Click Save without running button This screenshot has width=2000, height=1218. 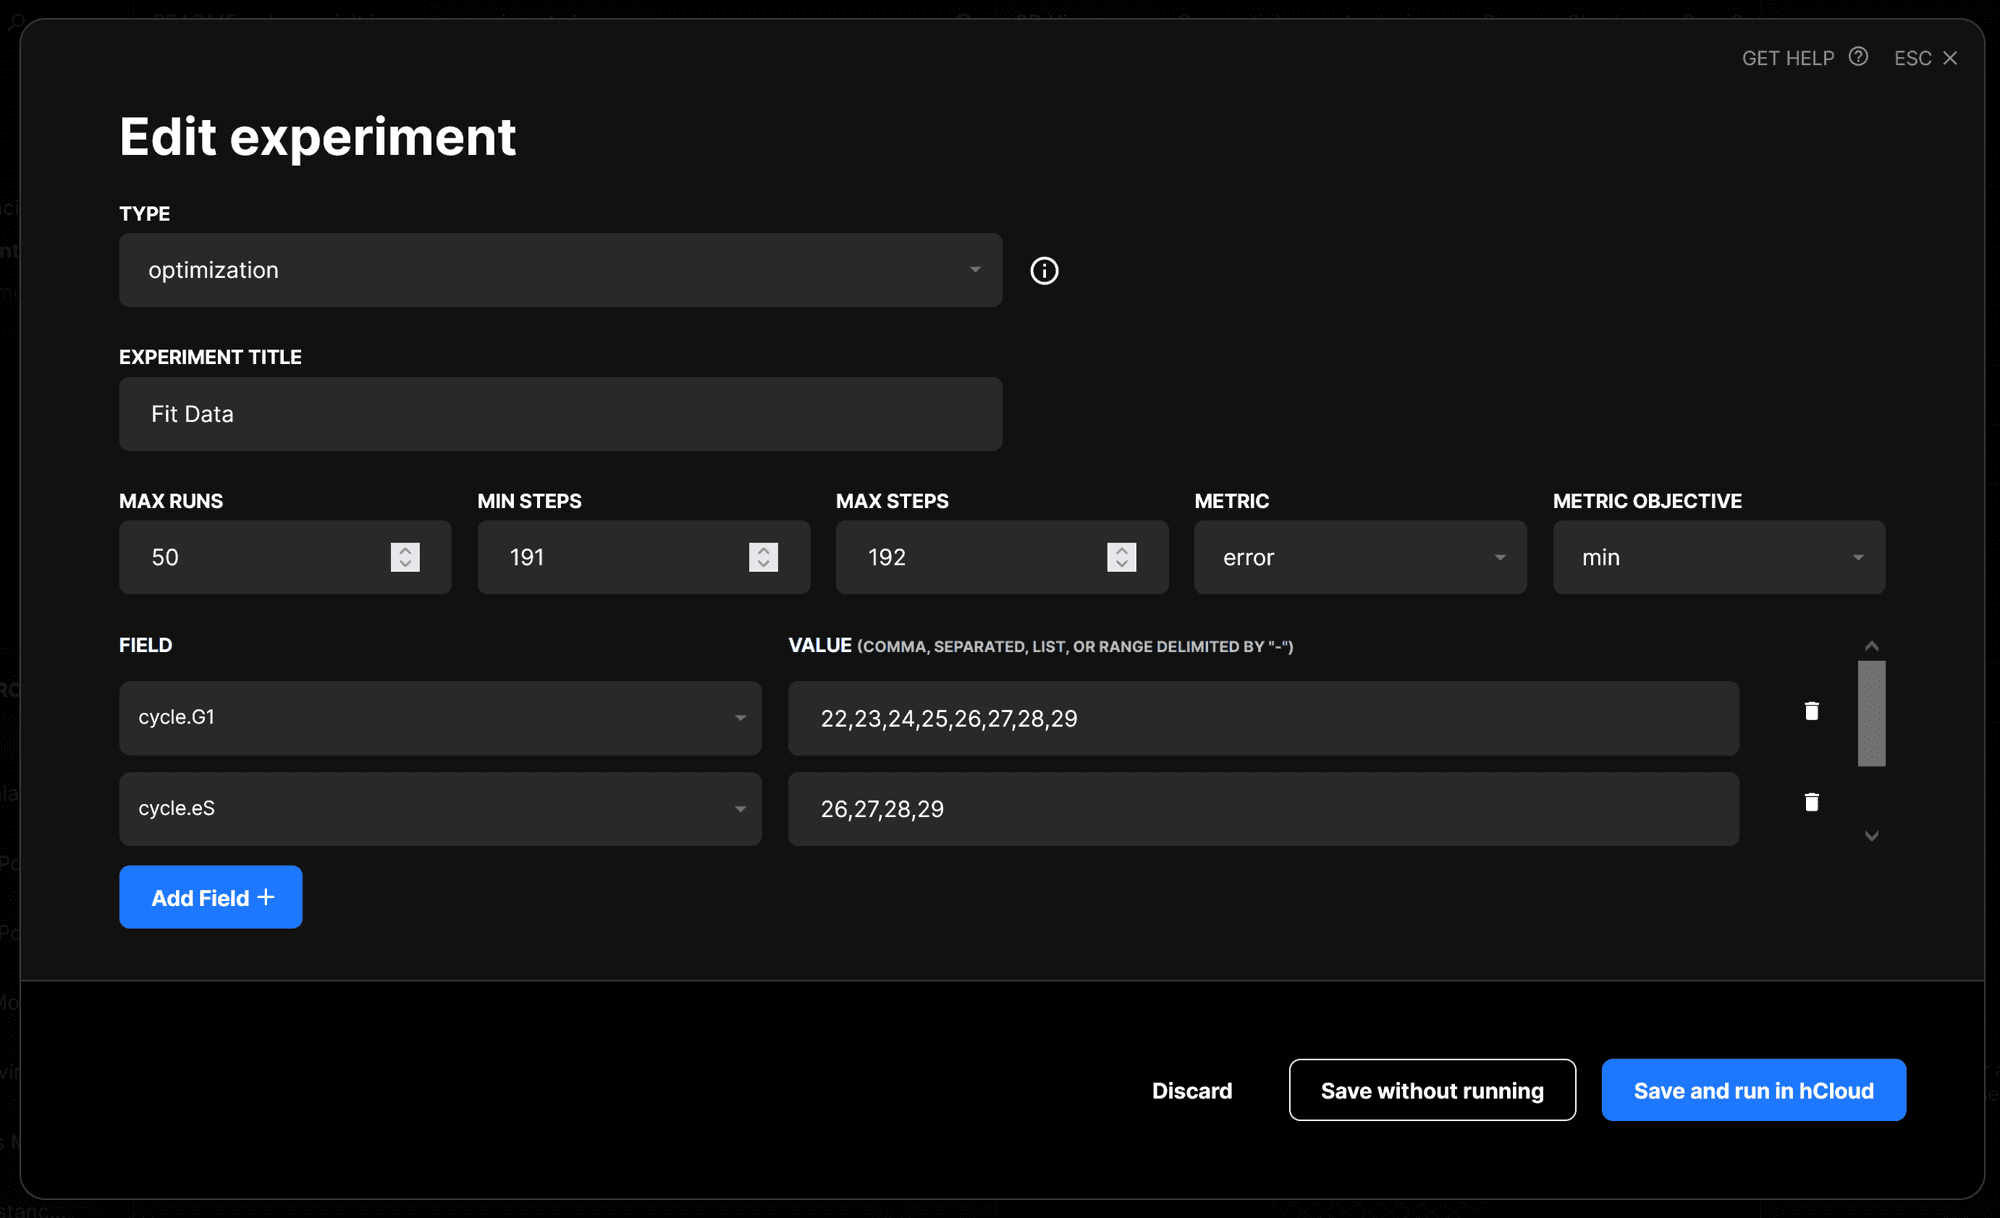point(1432,1090)
